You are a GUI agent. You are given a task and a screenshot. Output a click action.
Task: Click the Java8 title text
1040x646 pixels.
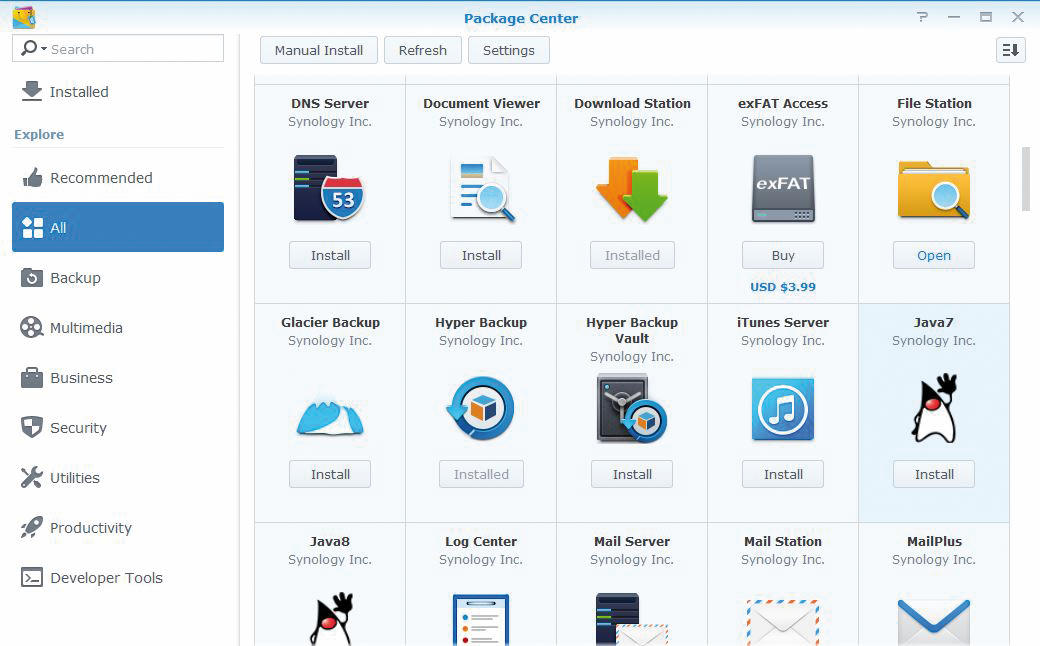click(x=330, y=541)
